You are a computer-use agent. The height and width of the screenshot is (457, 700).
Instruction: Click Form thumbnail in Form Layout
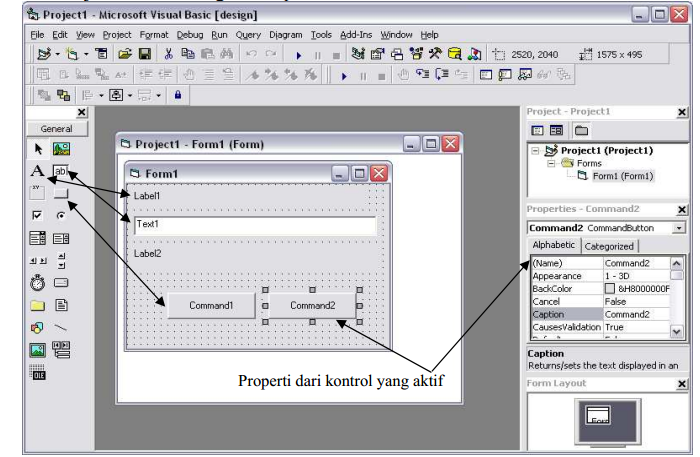[598, 415]
